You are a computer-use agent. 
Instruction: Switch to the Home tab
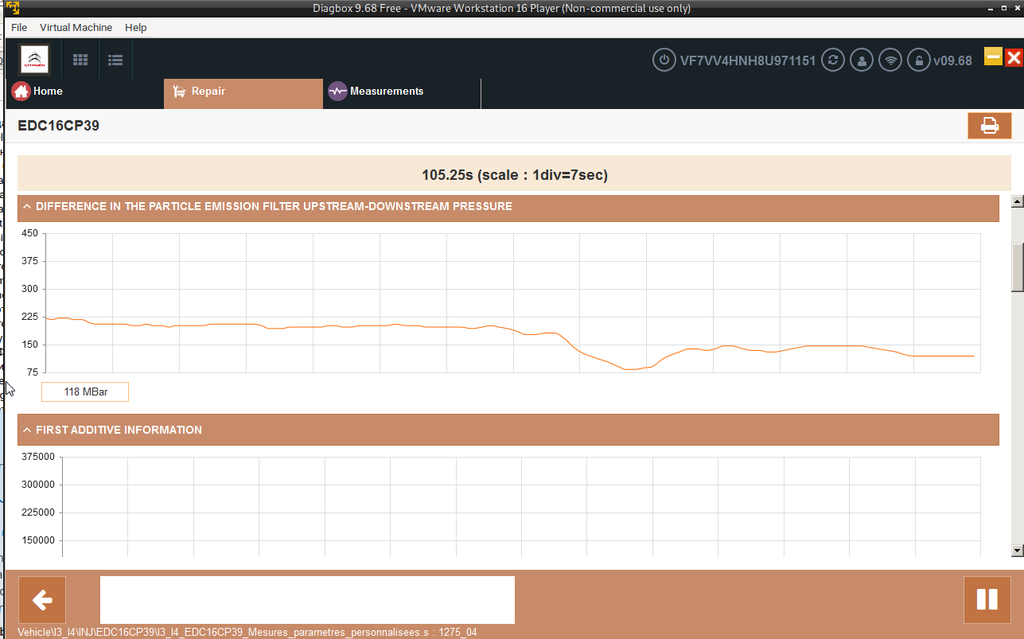38,91
